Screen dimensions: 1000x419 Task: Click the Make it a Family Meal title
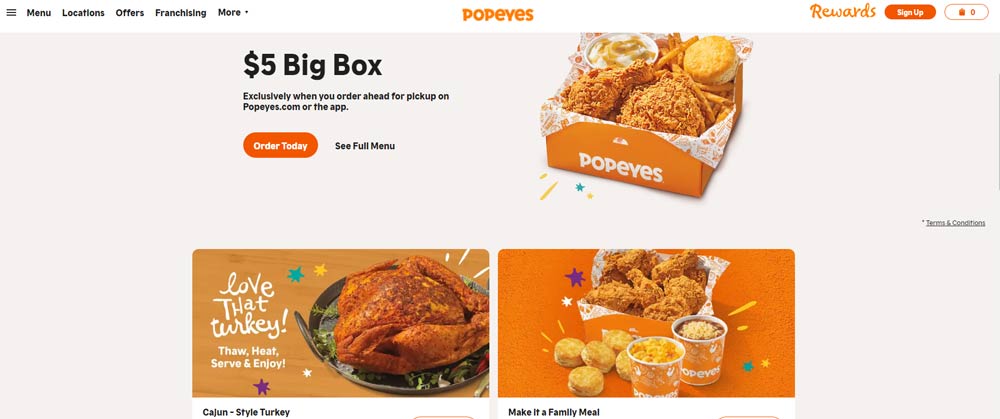(x=554, y=412)
